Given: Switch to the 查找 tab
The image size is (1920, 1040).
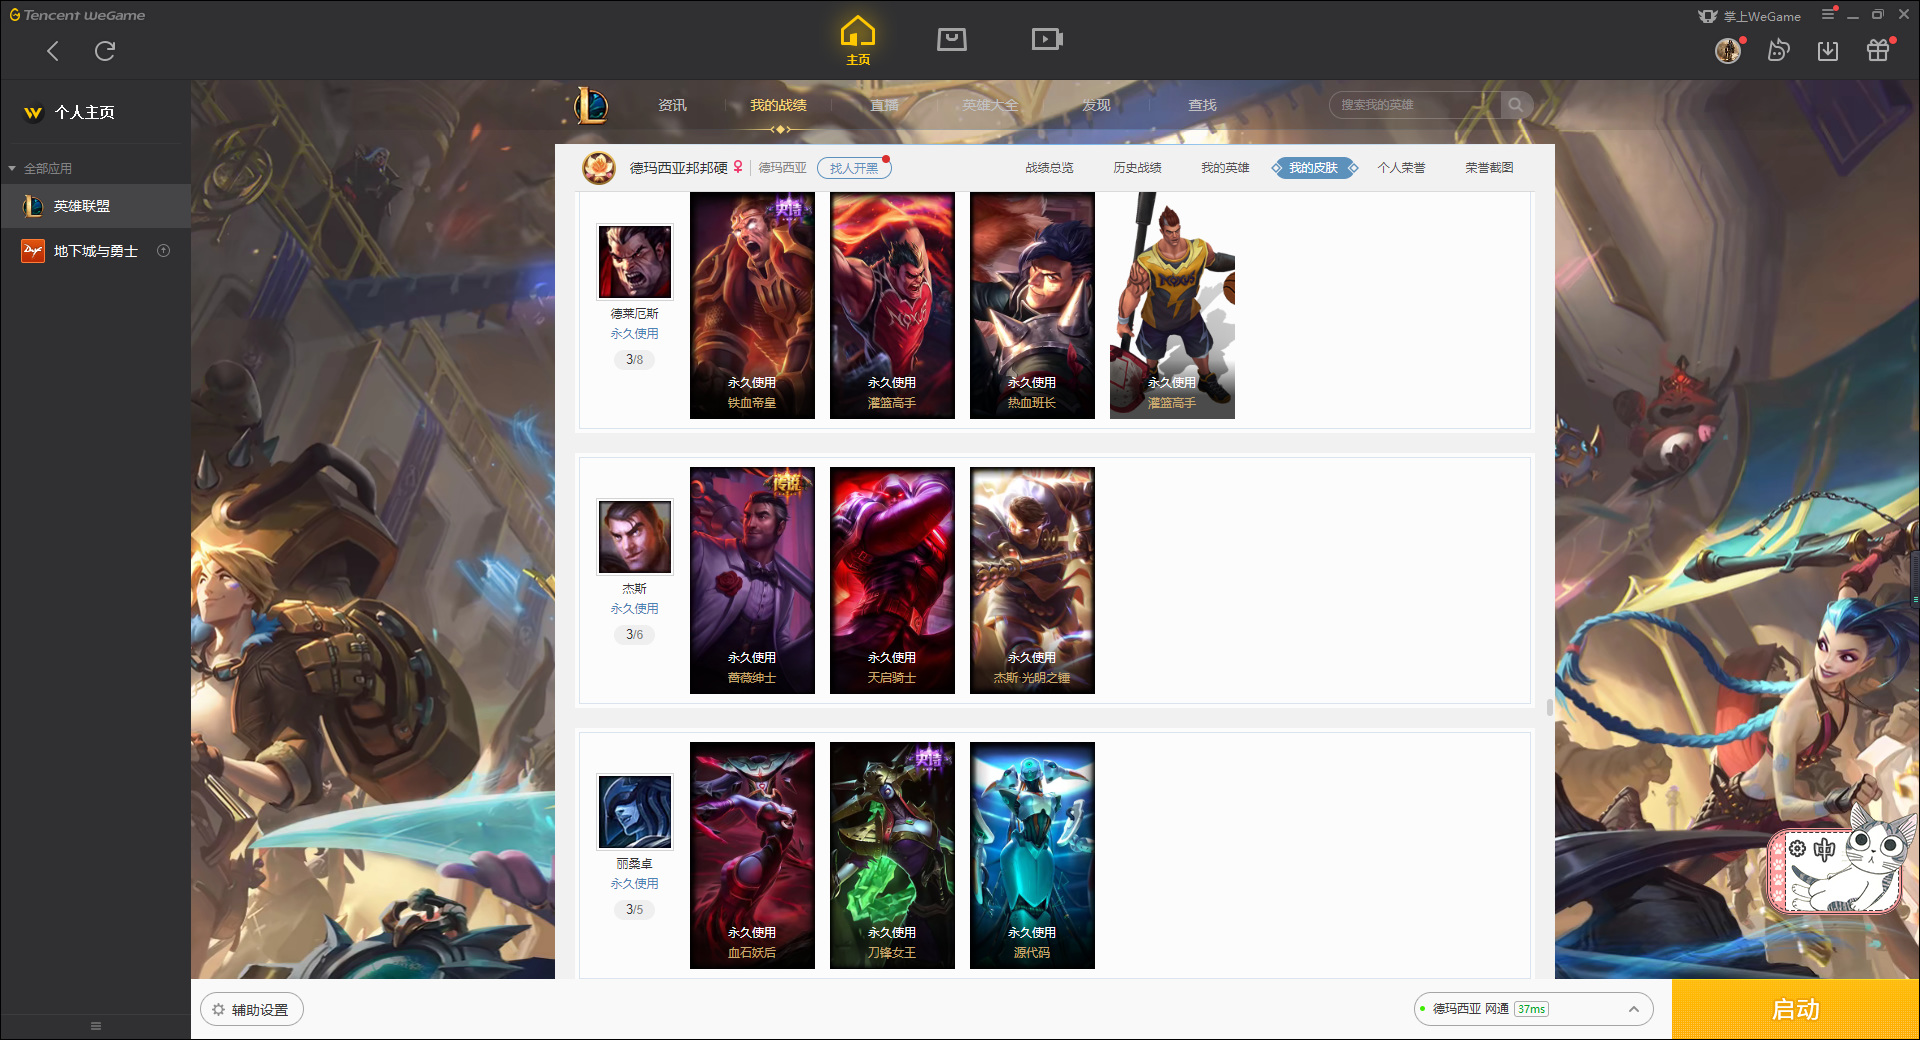Looking at the screenshot, I should (x=1202, y=105).
